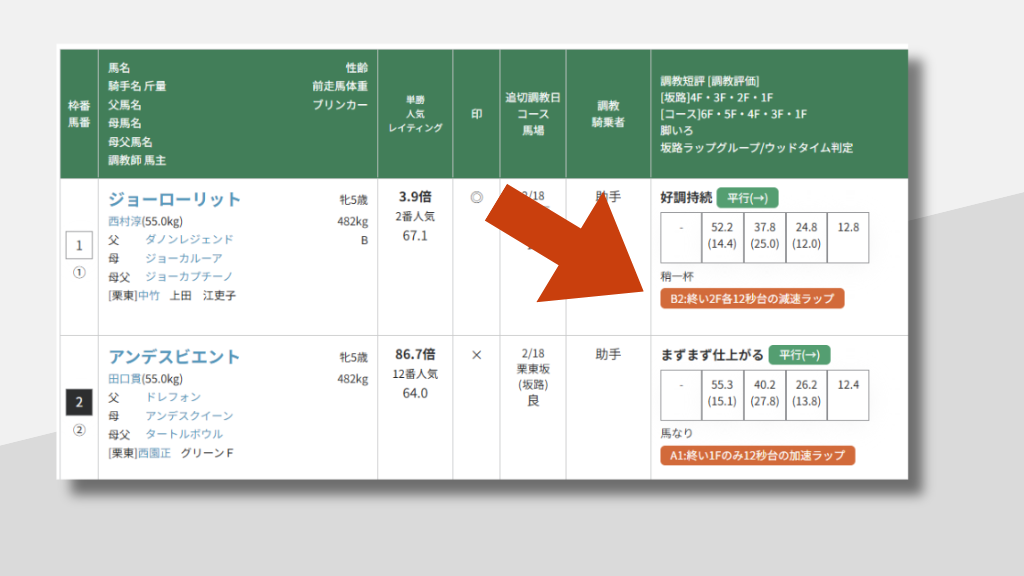This screenshot has height=576, width=1024.
Task: Open horse page for アンデスビエント
Action: click(x=175, y=357)
